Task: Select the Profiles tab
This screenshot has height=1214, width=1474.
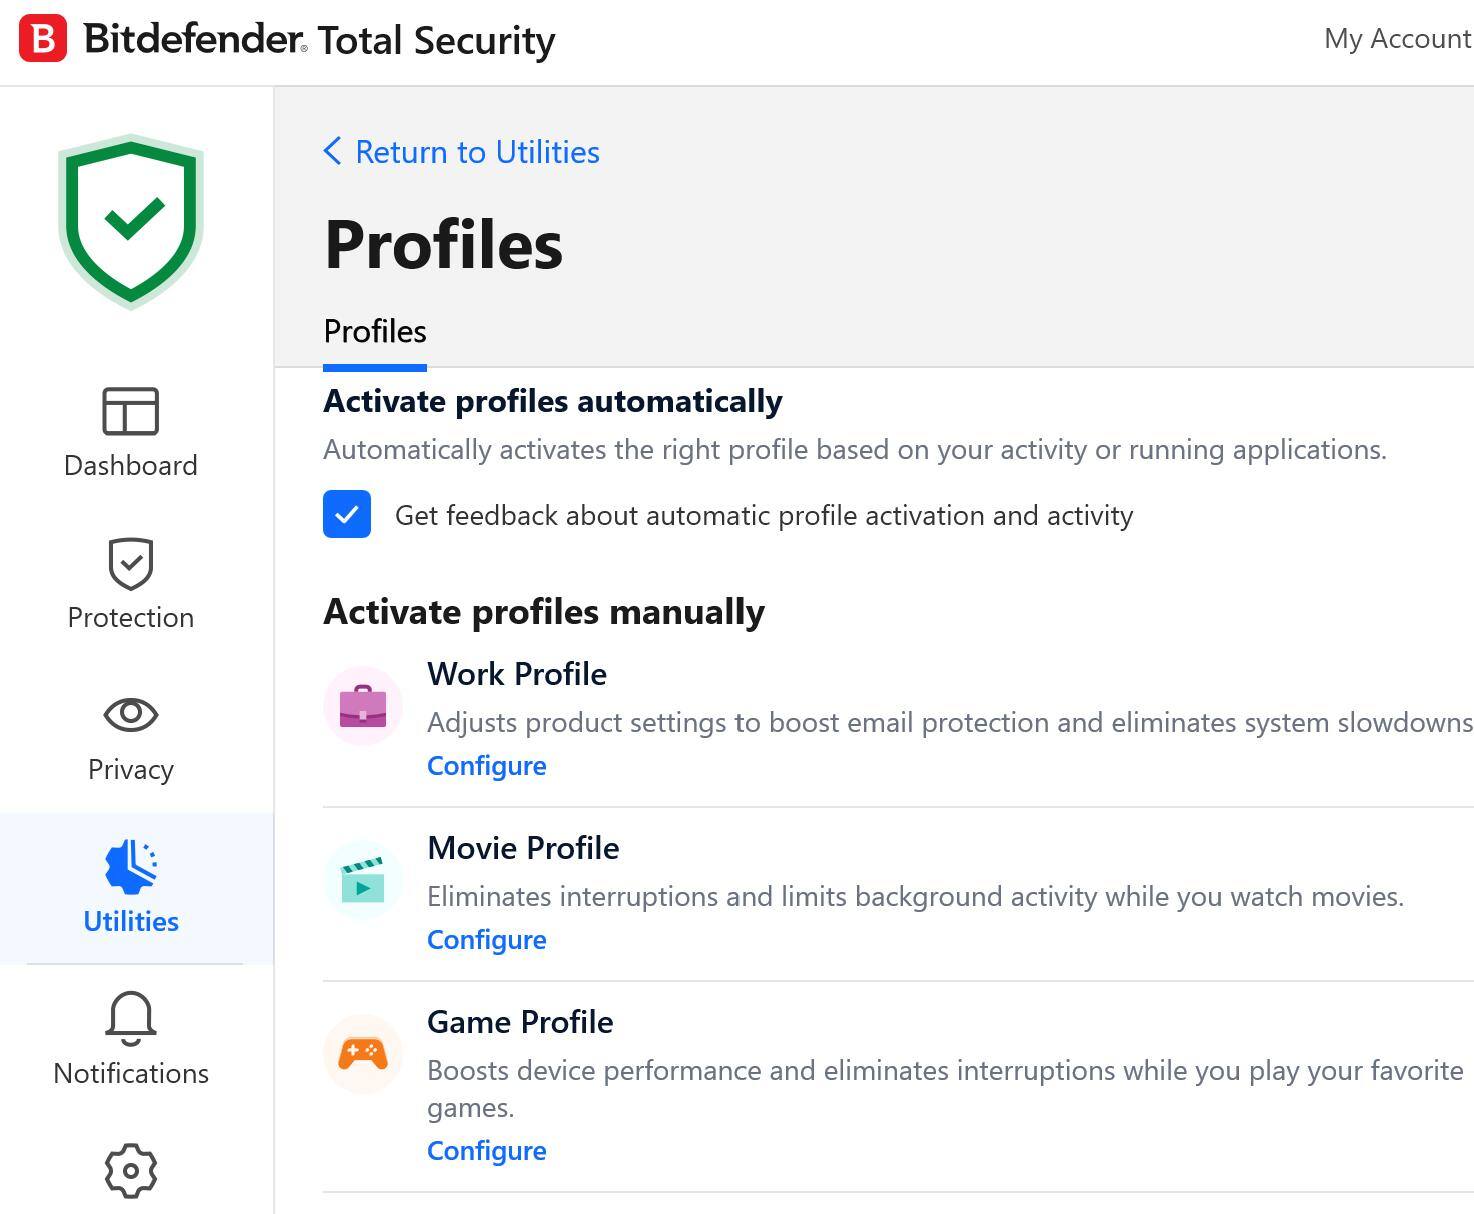Action: pos(375,332)
